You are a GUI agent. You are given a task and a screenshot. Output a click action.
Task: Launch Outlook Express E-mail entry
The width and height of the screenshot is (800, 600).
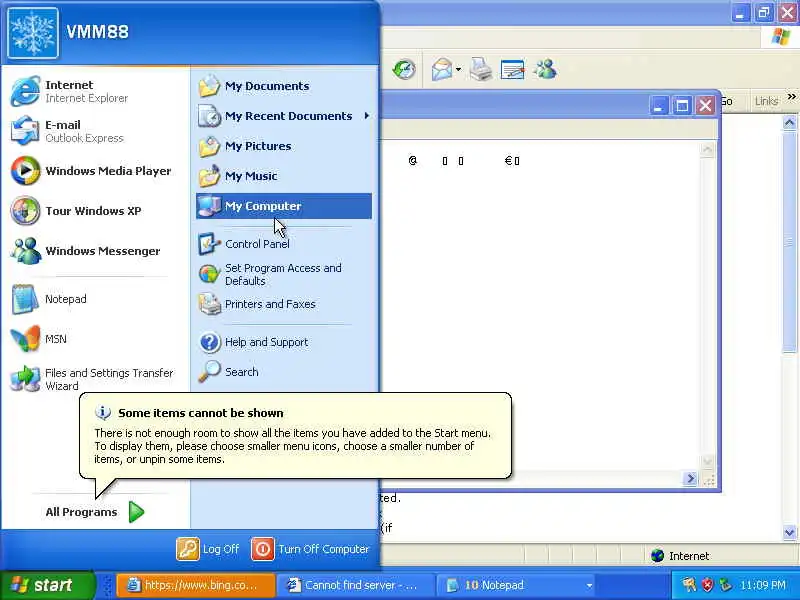(96, 131)
